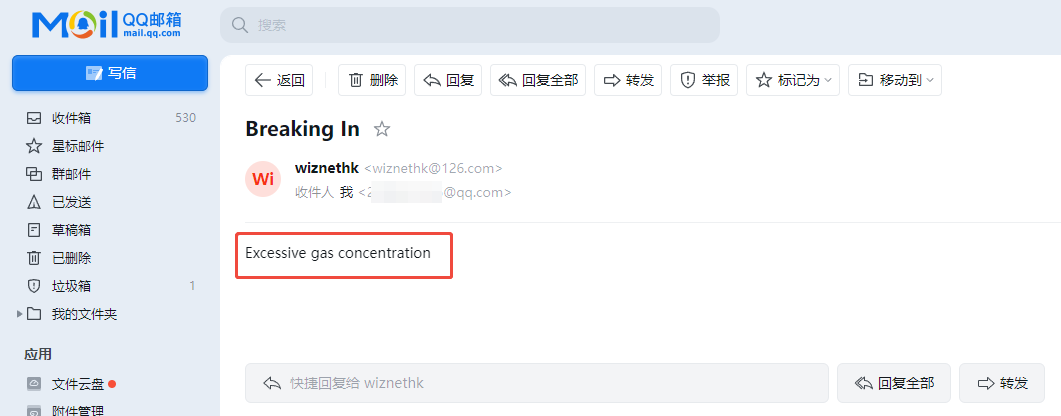Go back with the 返回 button

280,81
